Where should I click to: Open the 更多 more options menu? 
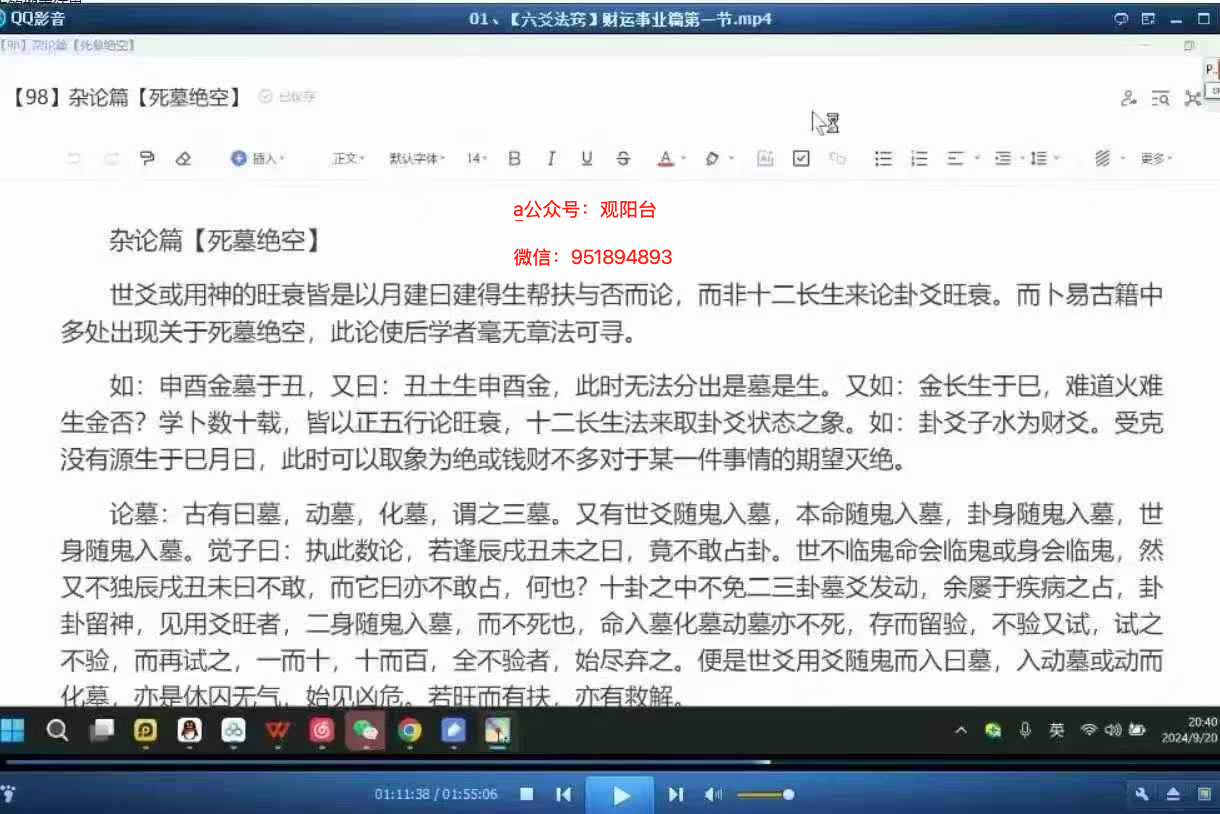[x=1156, y=158]
